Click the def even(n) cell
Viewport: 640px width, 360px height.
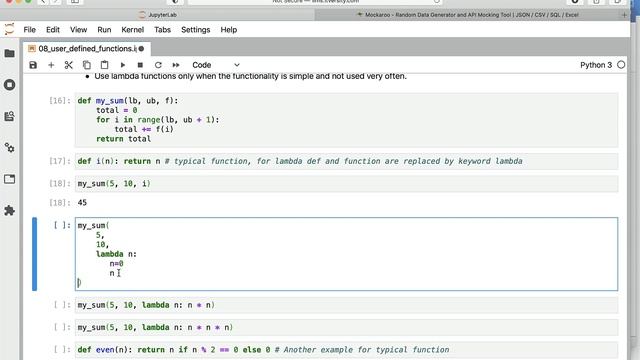coord(346,350)
